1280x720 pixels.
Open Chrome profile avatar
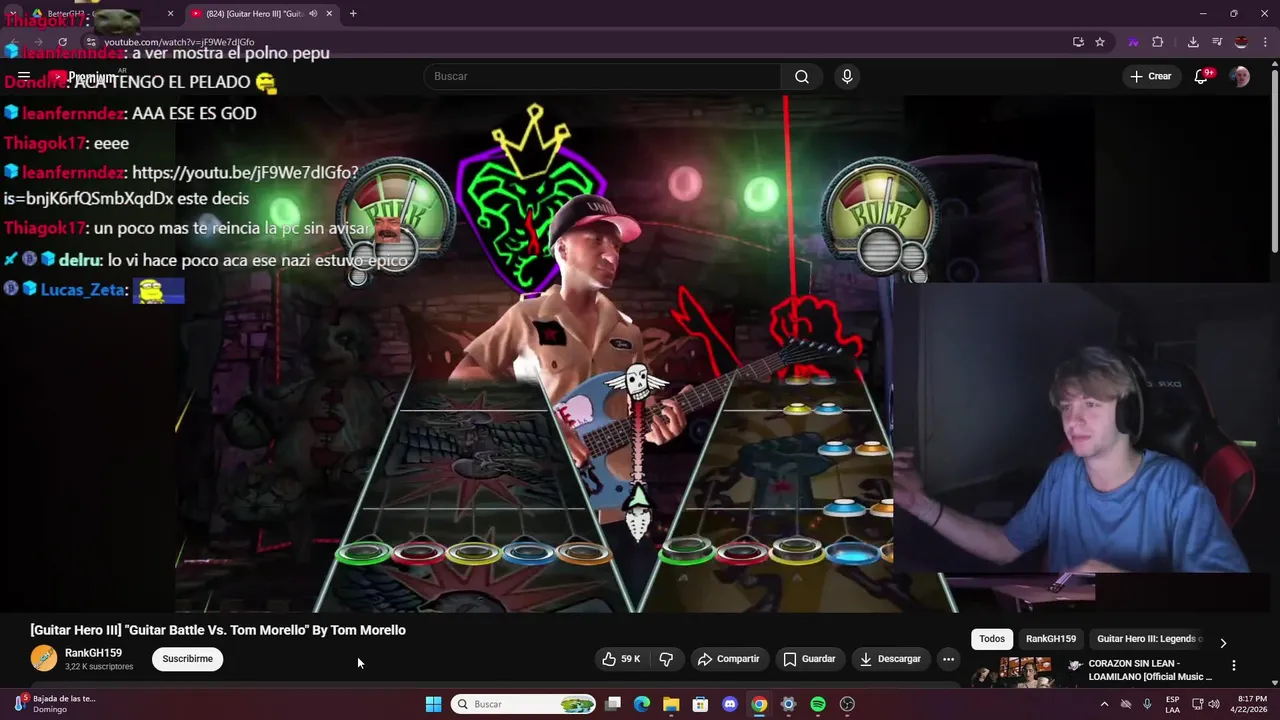tap(1241, 42)
